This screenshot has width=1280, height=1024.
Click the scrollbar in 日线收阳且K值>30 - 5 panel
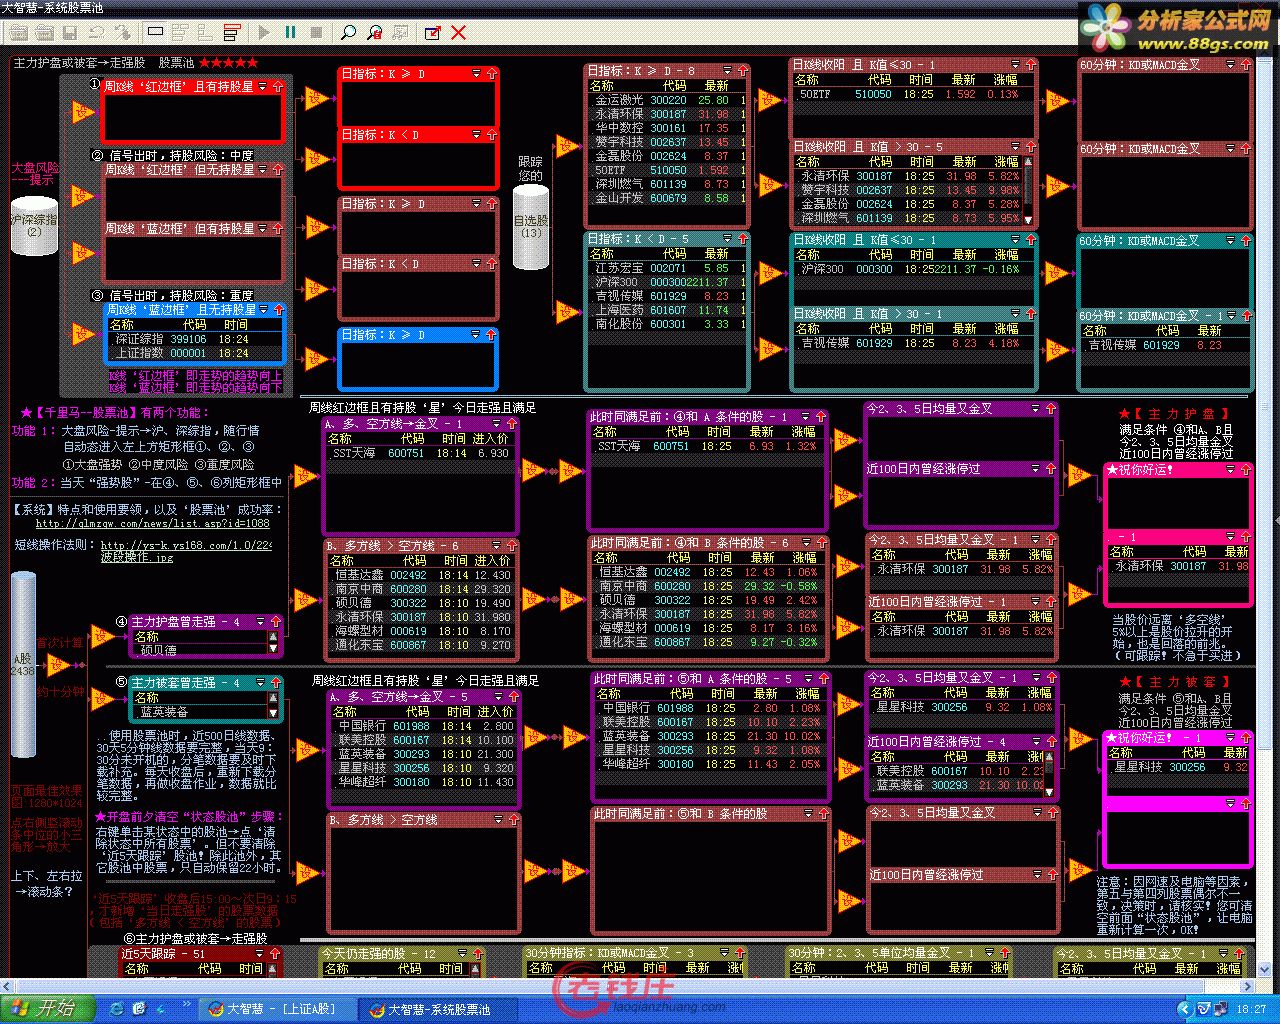(1027, 190)
